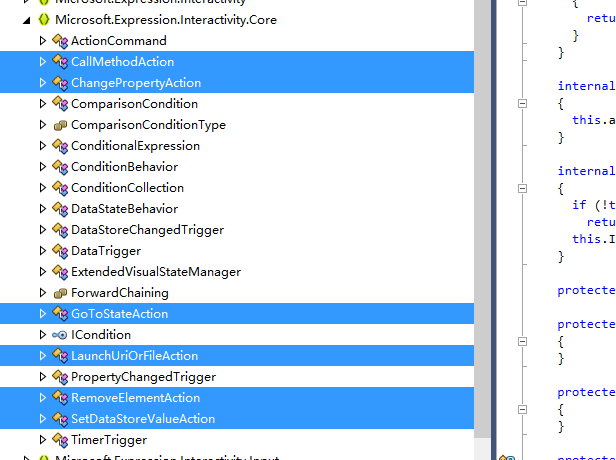Select DataStoreChangedTrigger in the assembly tree
This screenshot has height=460, width=616.
pos(147,230)
